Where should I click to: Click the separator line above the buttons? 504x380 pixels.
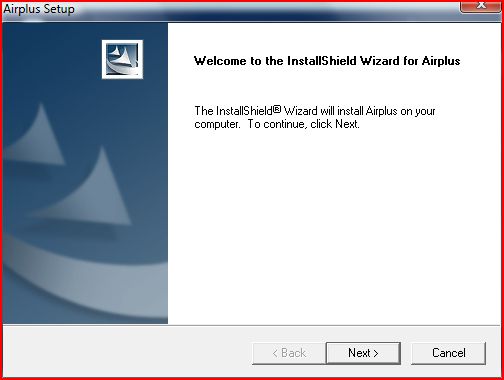(x=252, y=325)
